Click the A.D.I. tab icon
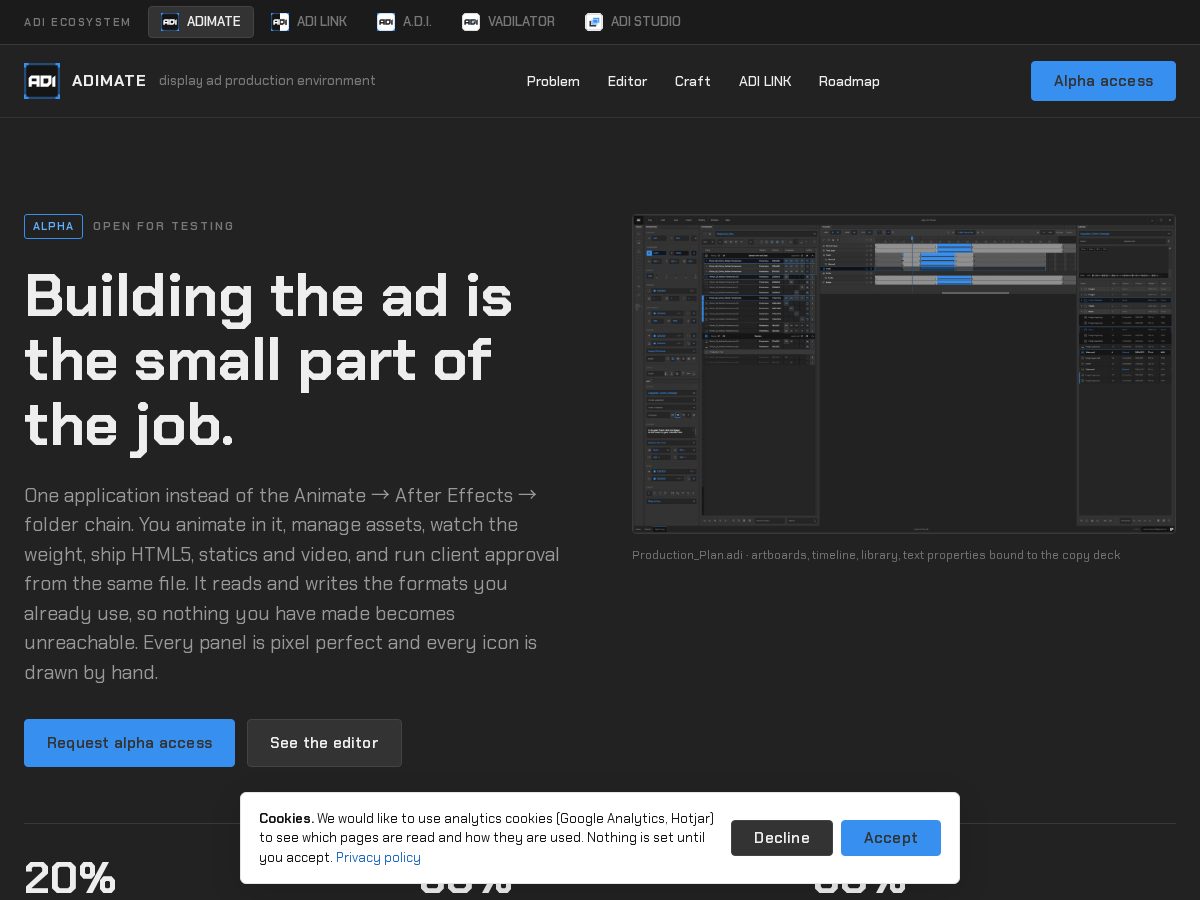1200x900 pixels. click(x=386, y=22)
